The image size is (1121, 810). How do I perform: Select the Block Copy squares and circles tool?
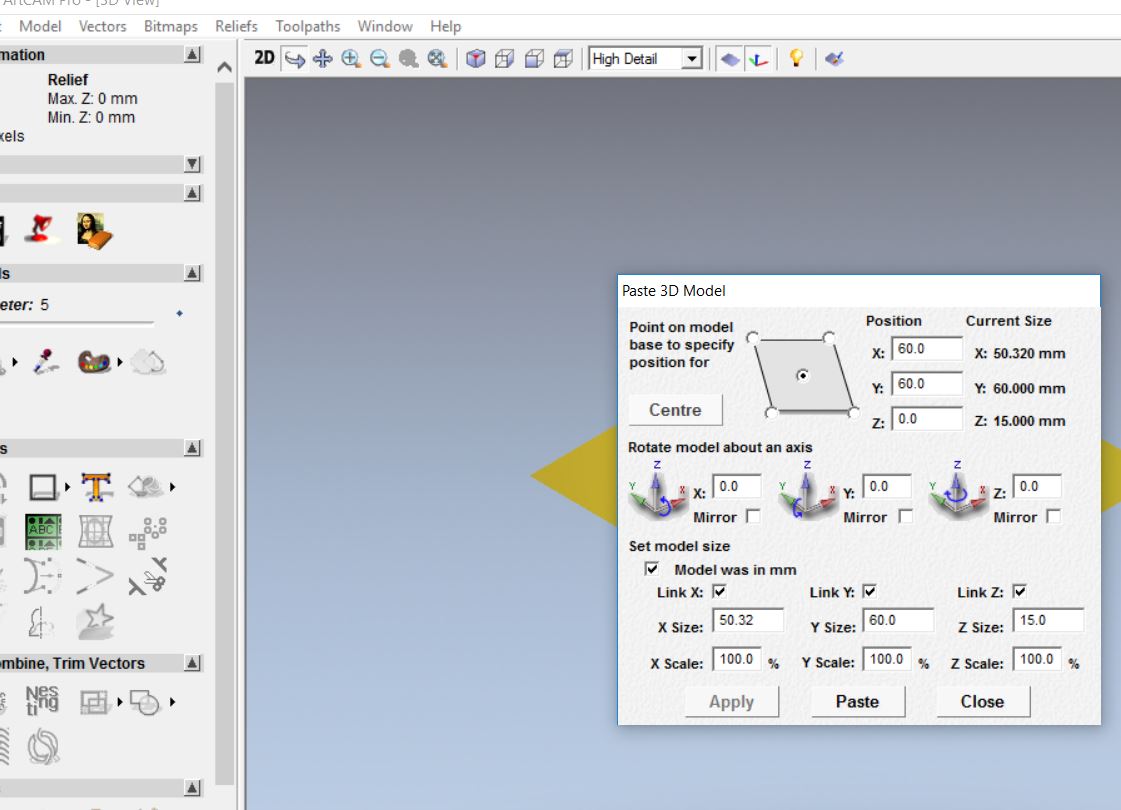click(x=148, y=533)
